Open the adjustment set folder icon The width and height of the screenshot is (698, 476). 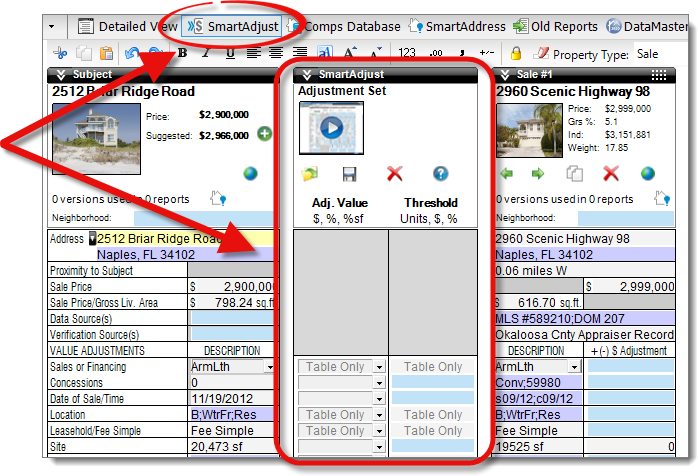(x=309, y=174)
